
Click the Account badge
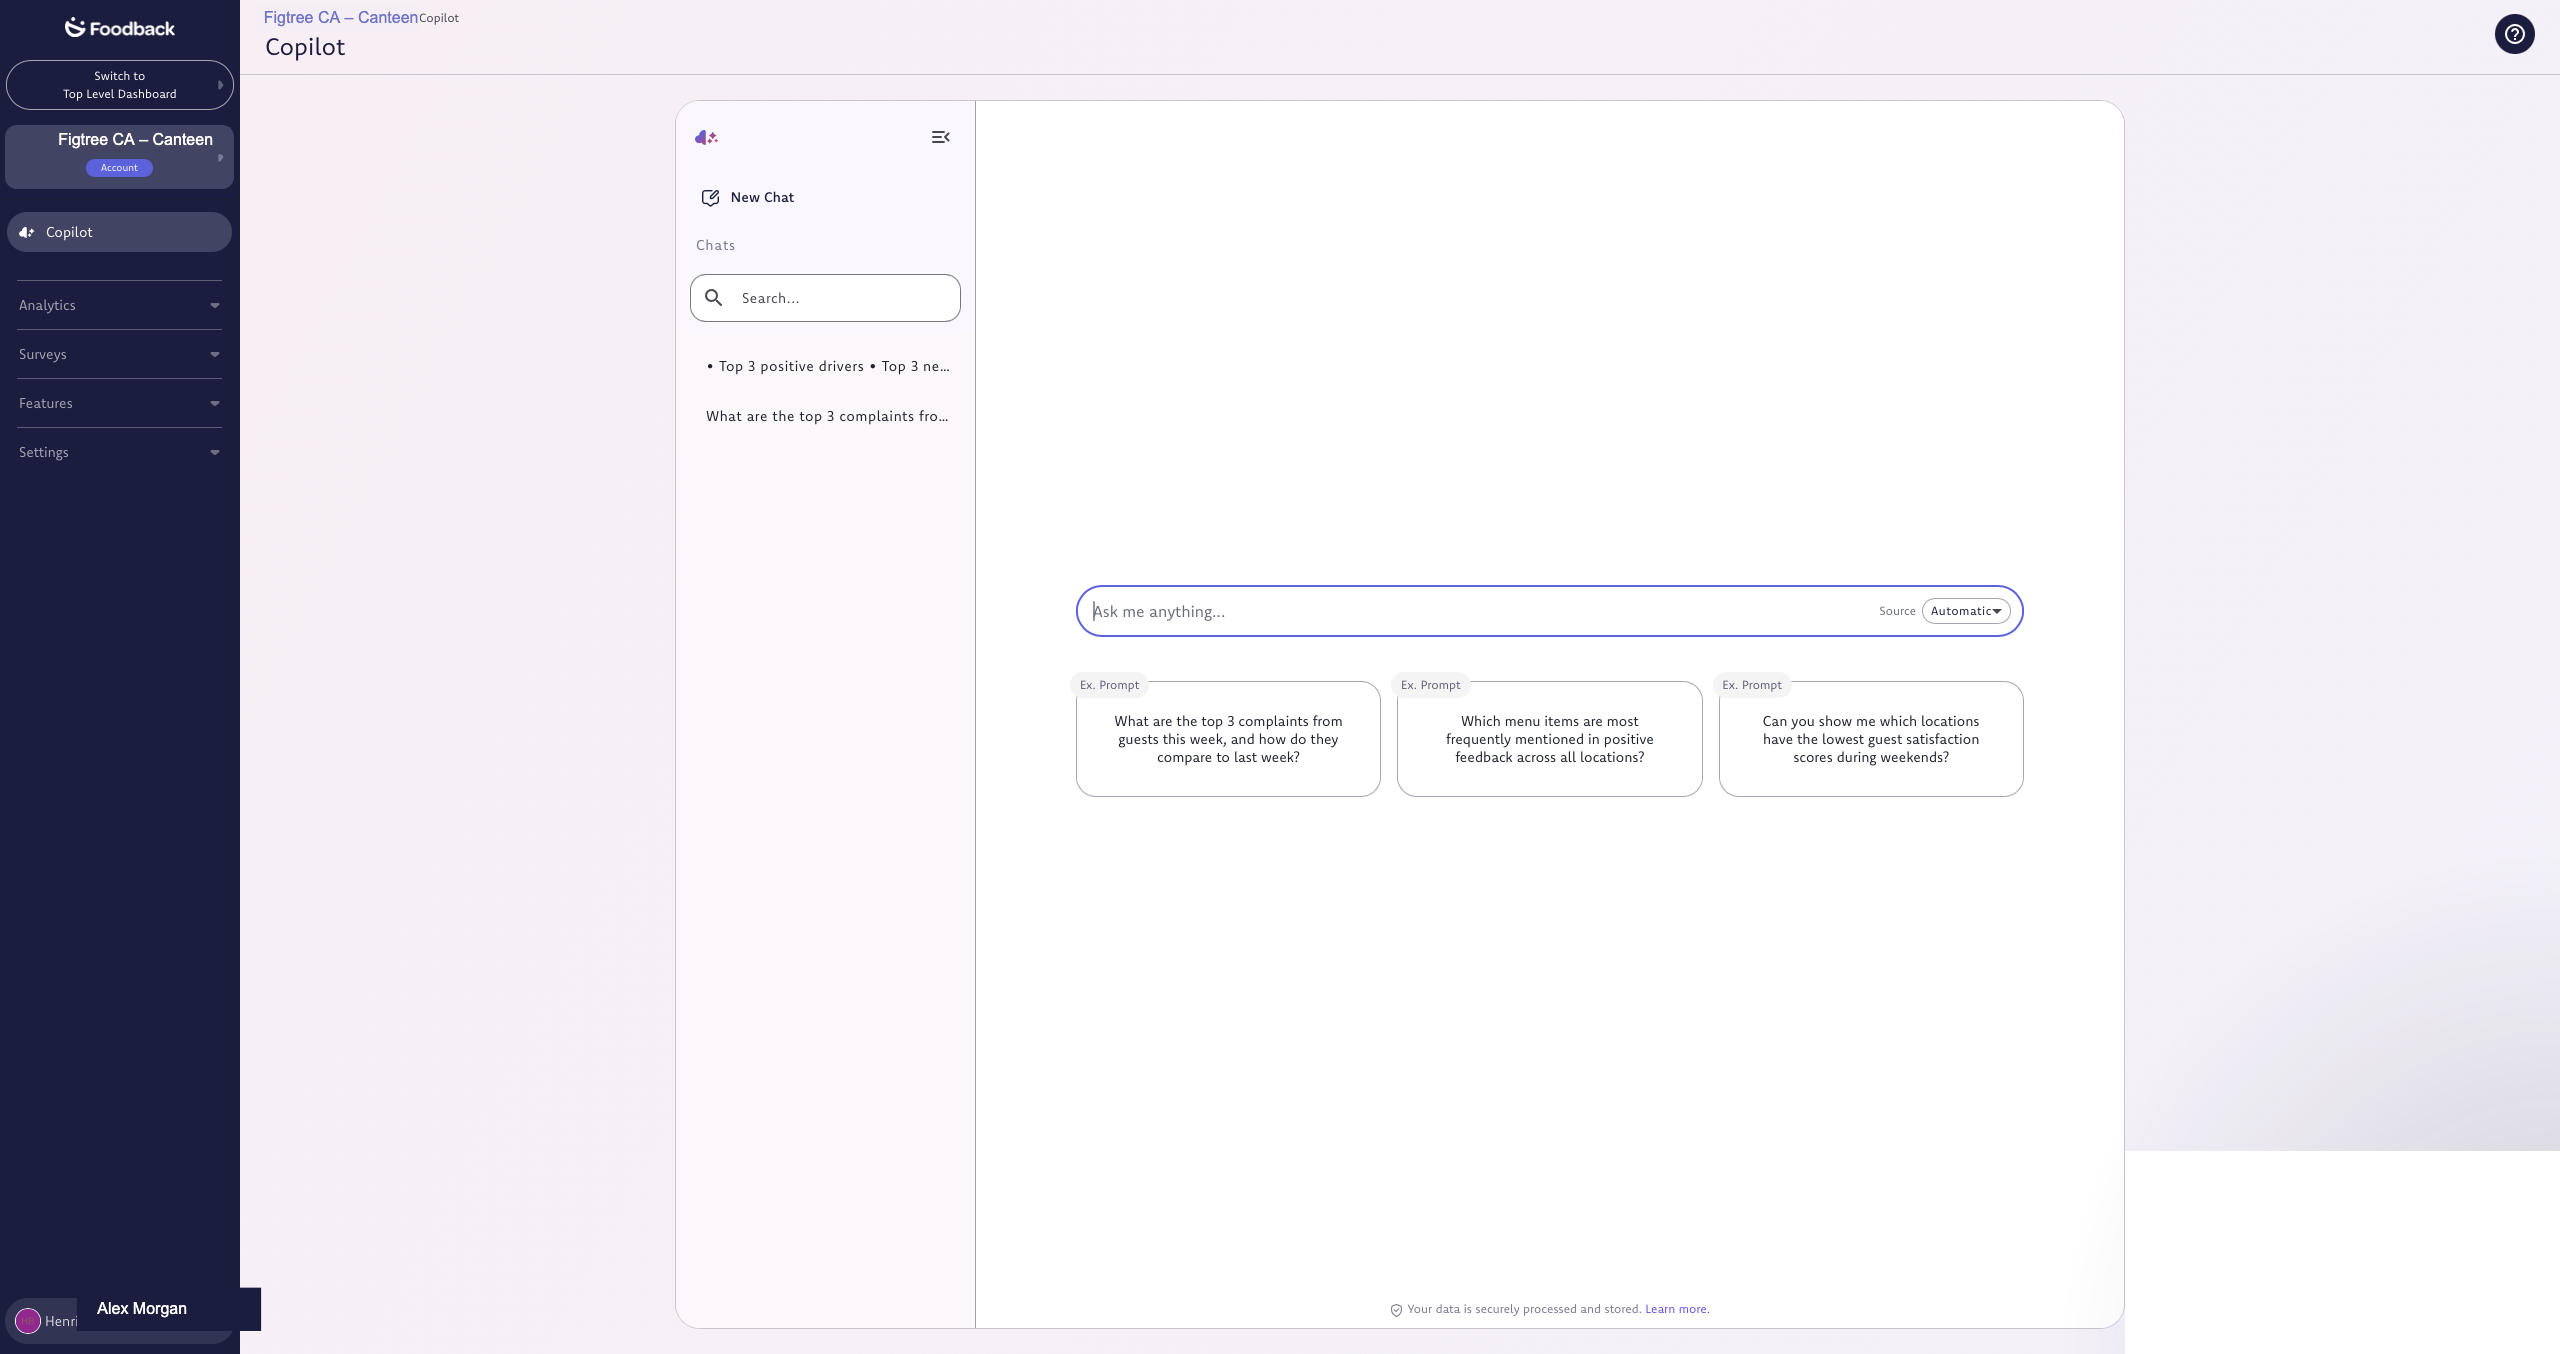pos(119,168)
